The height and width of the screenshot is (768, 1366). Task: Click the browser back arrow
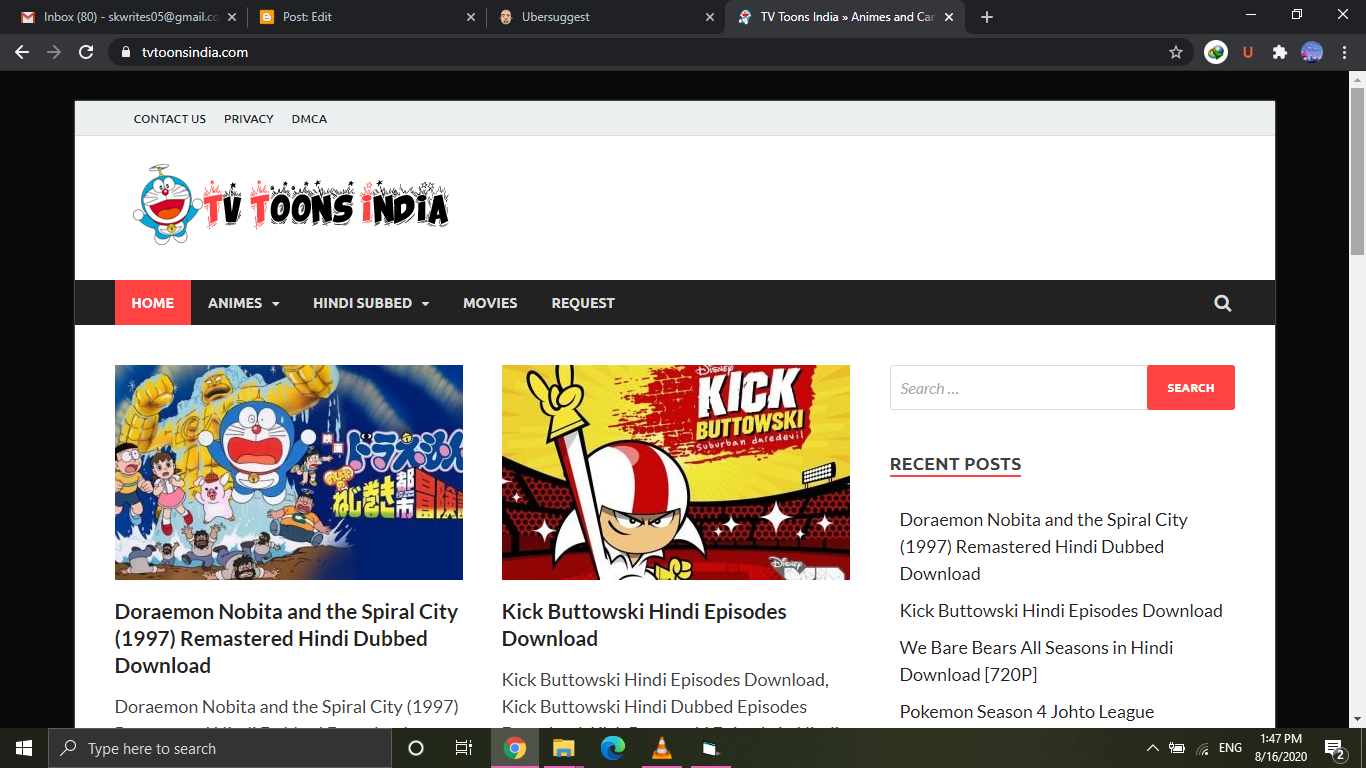pyautogui.click(x=22, y=52)
